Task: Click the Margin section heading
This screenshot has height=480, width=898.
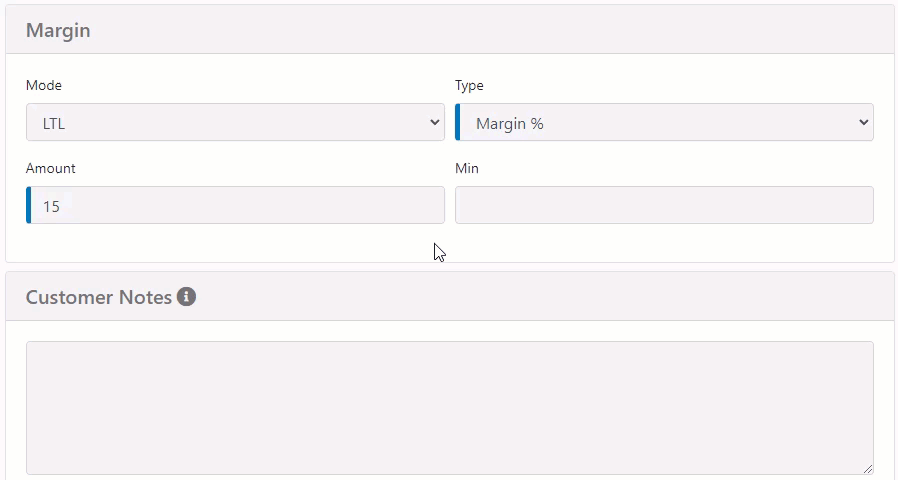Action: 58,30
